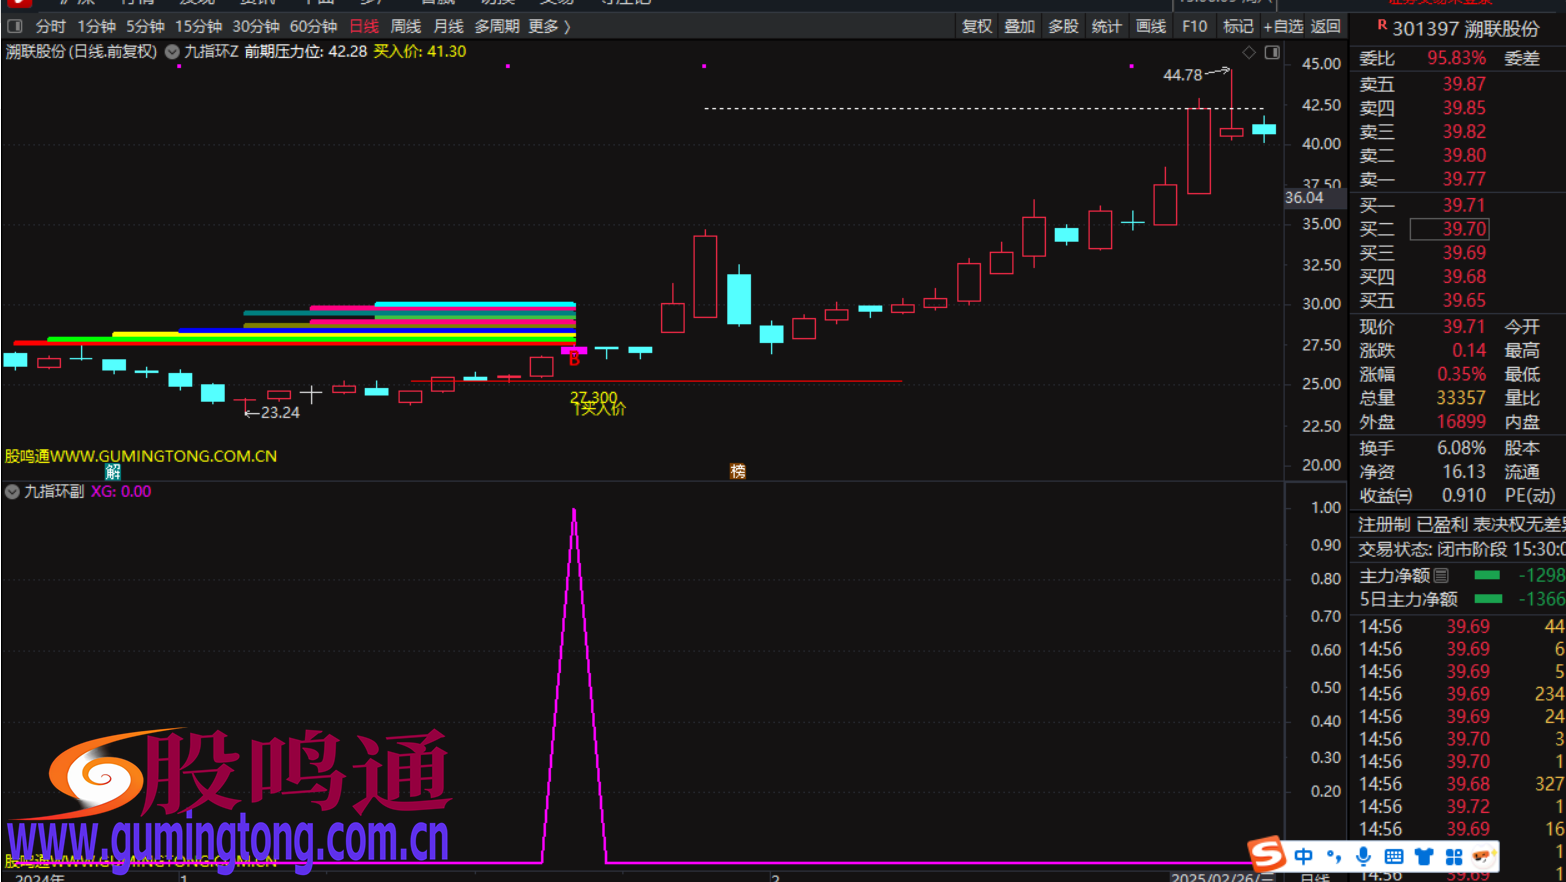The image size is (1566, 882).
Task: Click the 解 marker icon on chart
Action: tap(113, 471)
